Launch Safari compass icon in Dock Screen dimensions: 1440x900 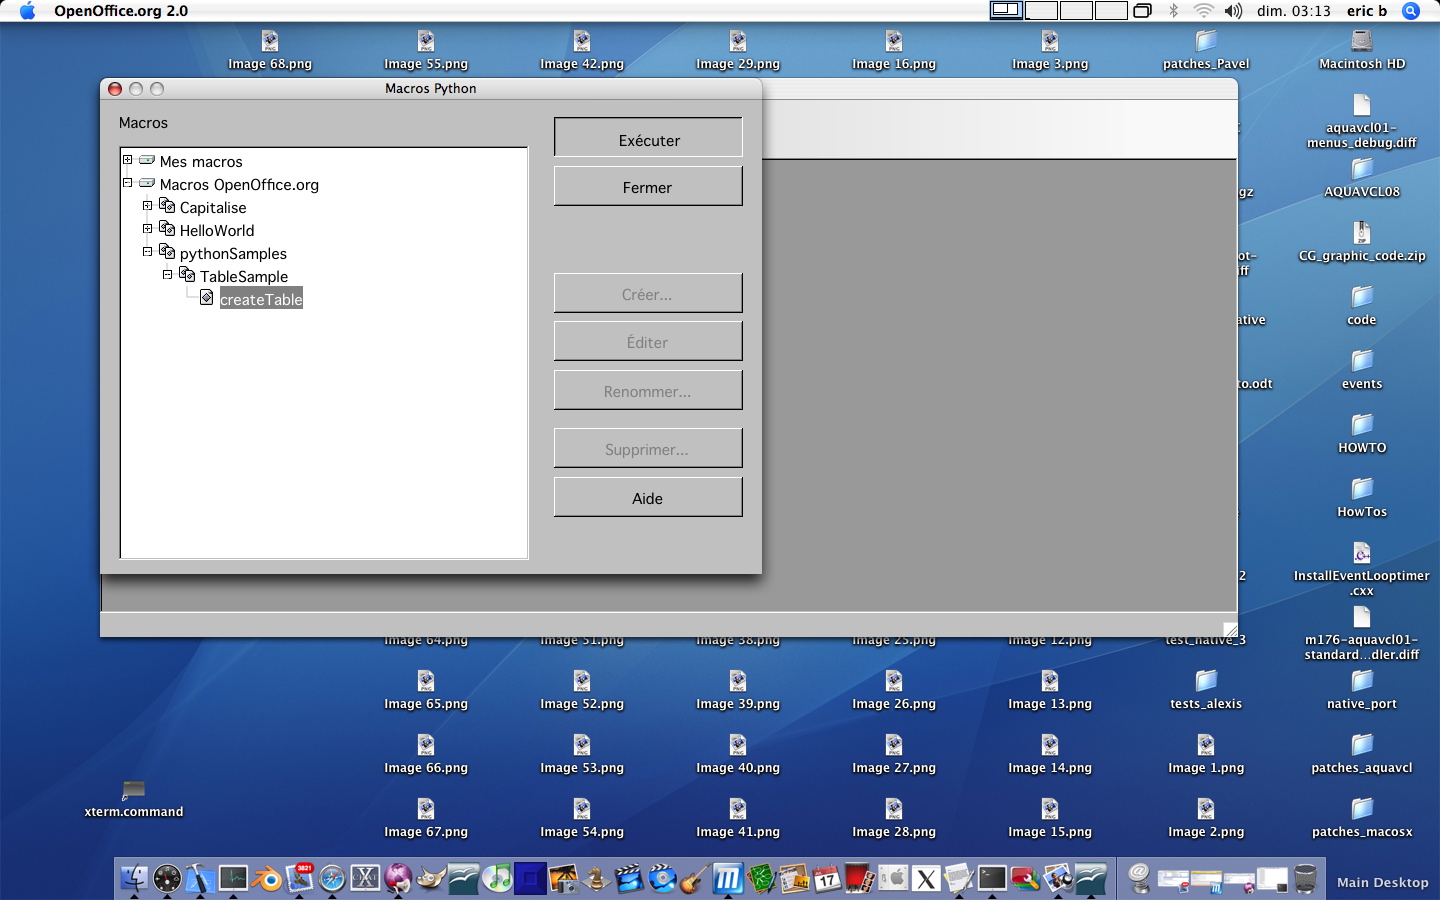(x=332, y=879)
